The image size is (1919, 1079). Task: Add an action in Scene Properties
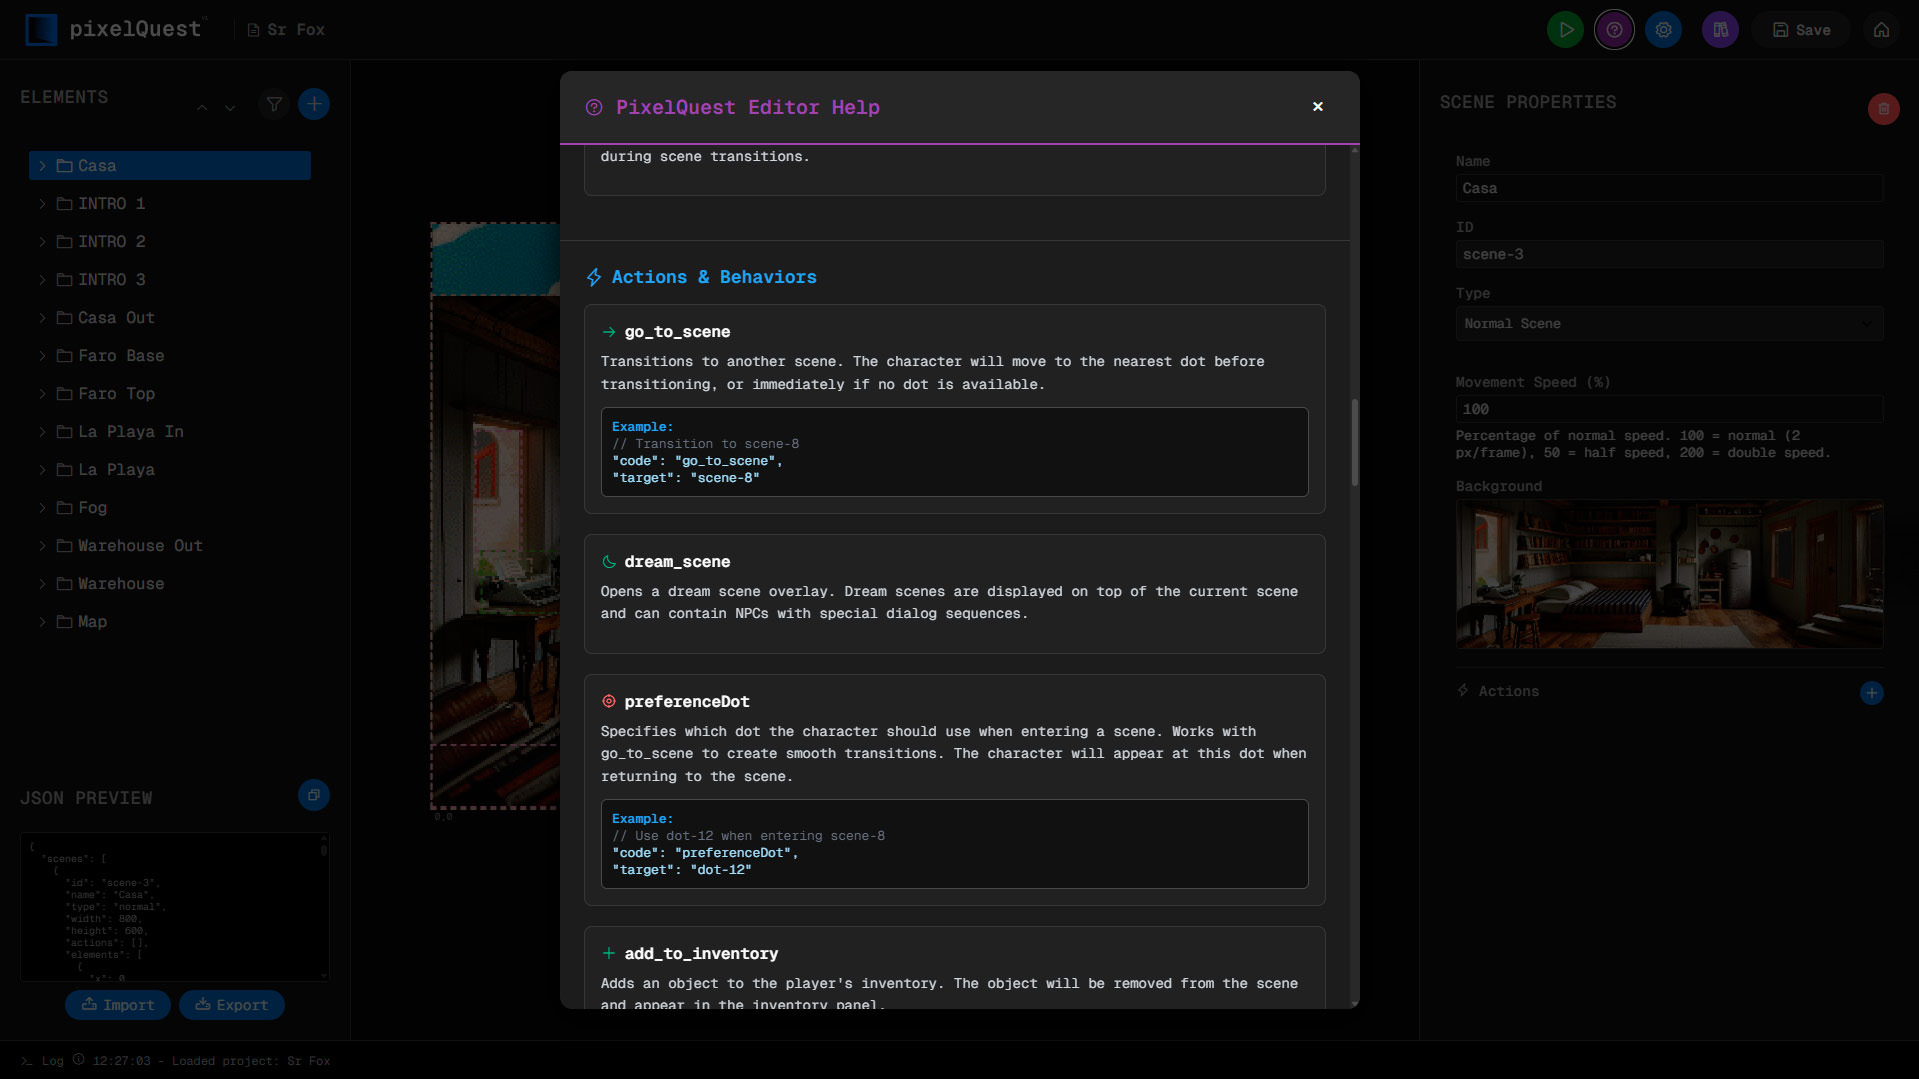click(x=1872, y=692)
